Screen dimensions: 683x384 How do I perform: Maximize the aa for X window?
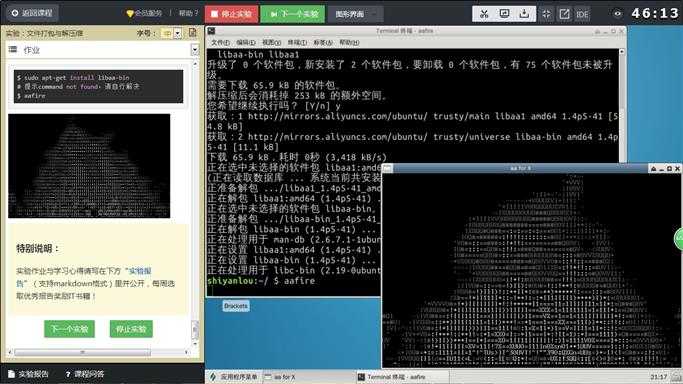tap(669, 168)
